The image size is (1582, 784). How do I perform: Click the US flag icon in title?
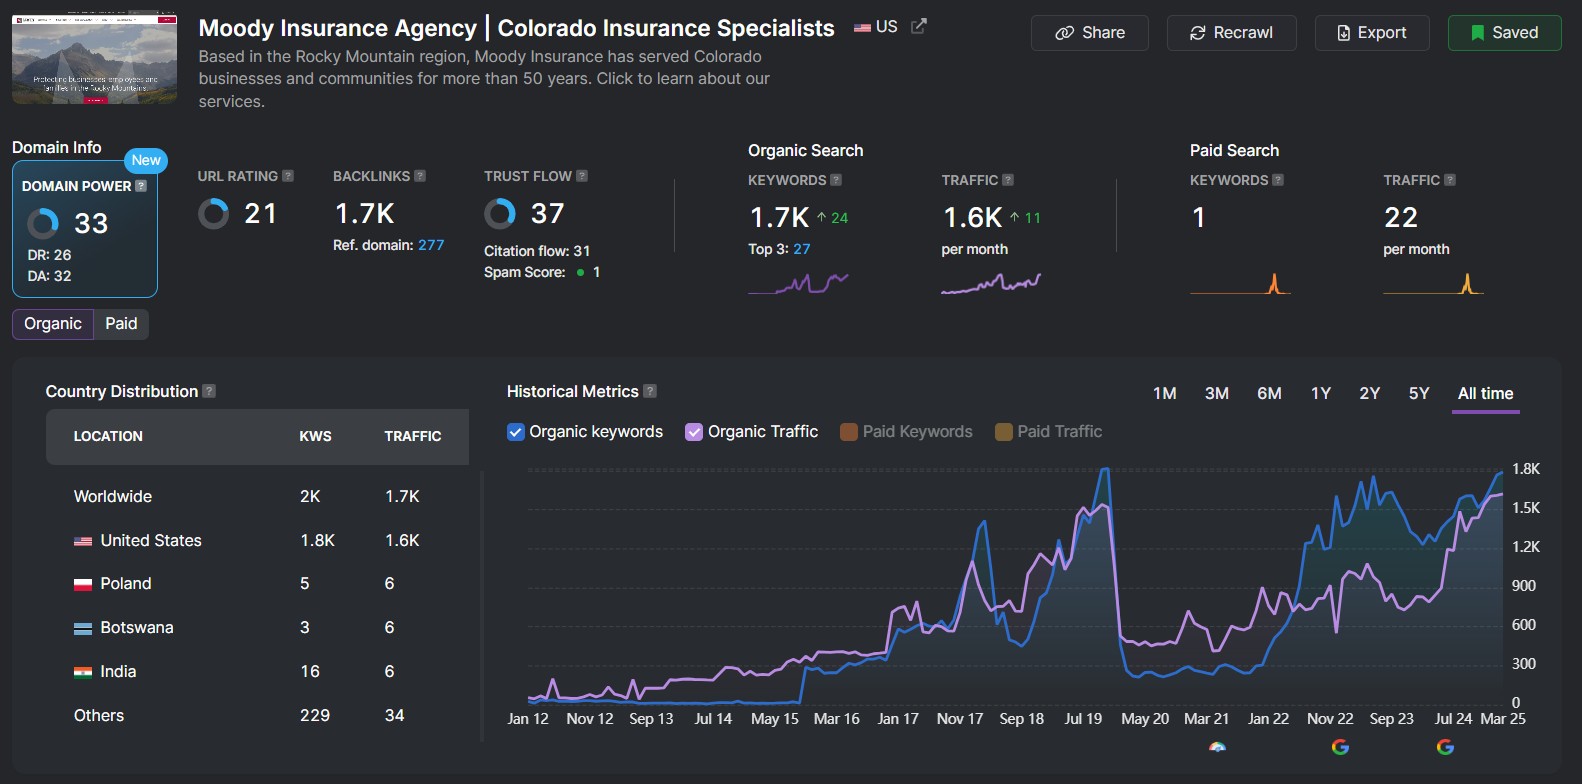coord(862,28)
